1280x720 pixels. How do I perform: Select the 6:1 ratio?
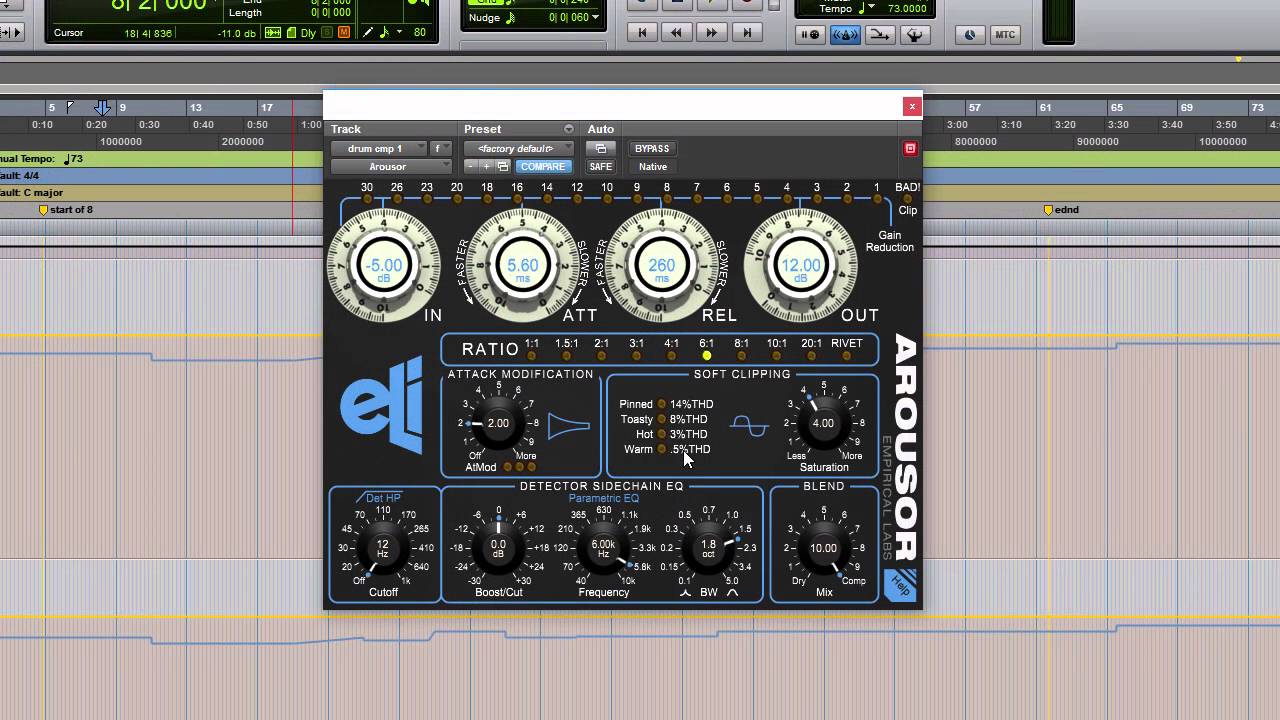coord(706,349)
